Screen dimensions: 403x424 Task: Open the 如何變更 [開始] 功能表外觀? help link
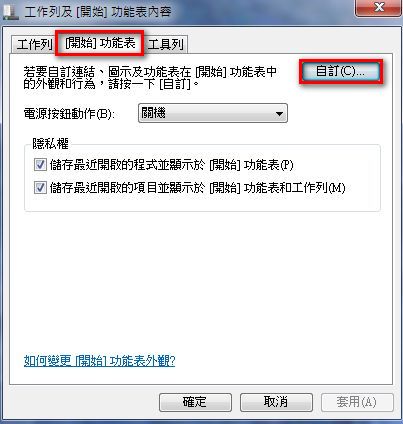(x=100, y=361)
